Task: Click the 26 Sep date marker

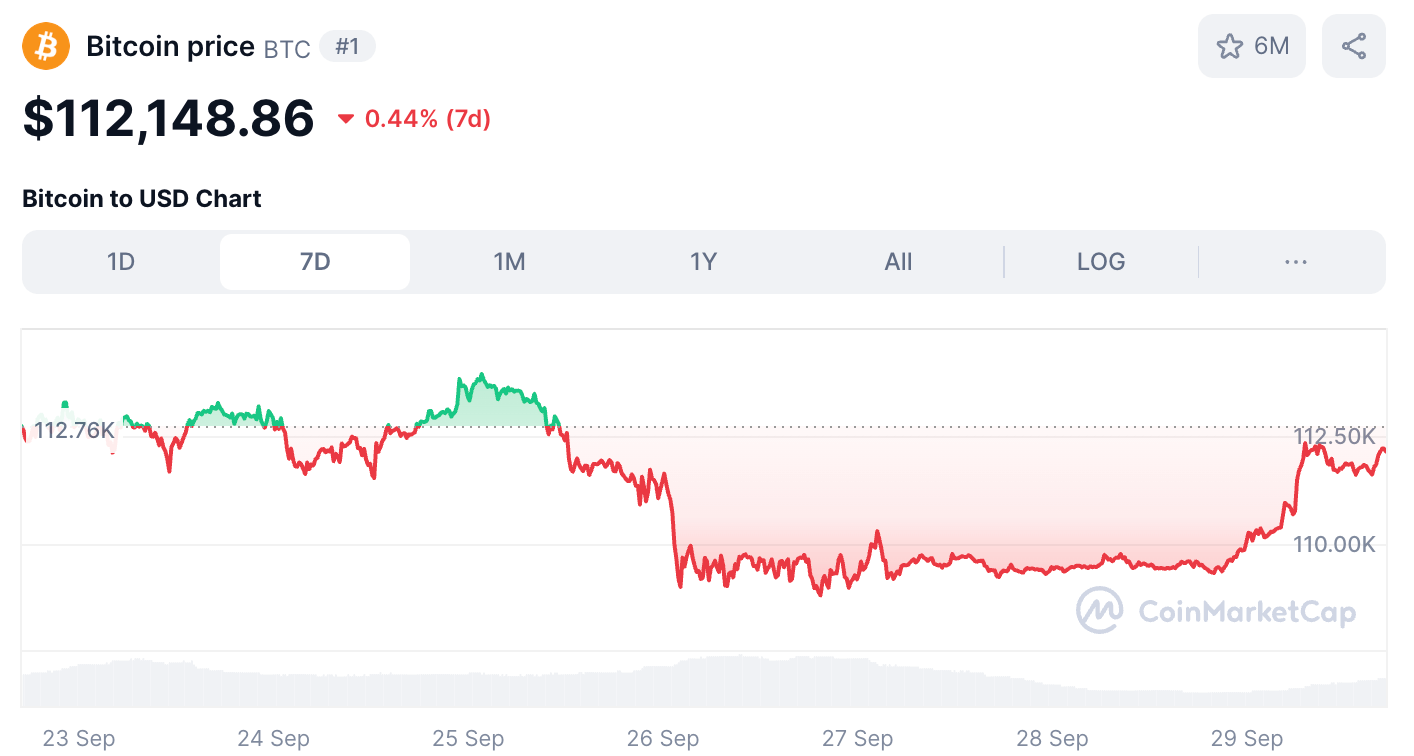Action: 663,739
